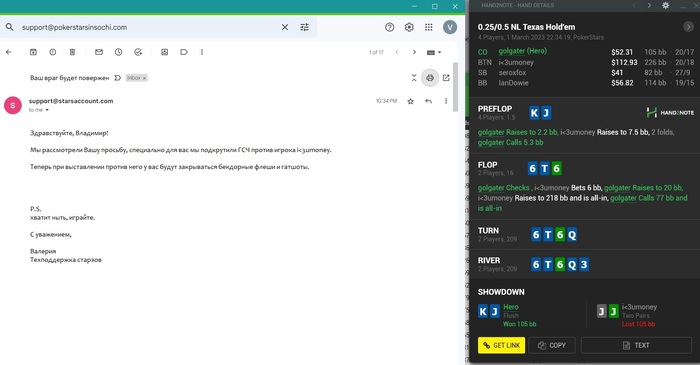Screen dimensions: 700x365
Task: Open Gmail settings gear
Action: point(409,27)
